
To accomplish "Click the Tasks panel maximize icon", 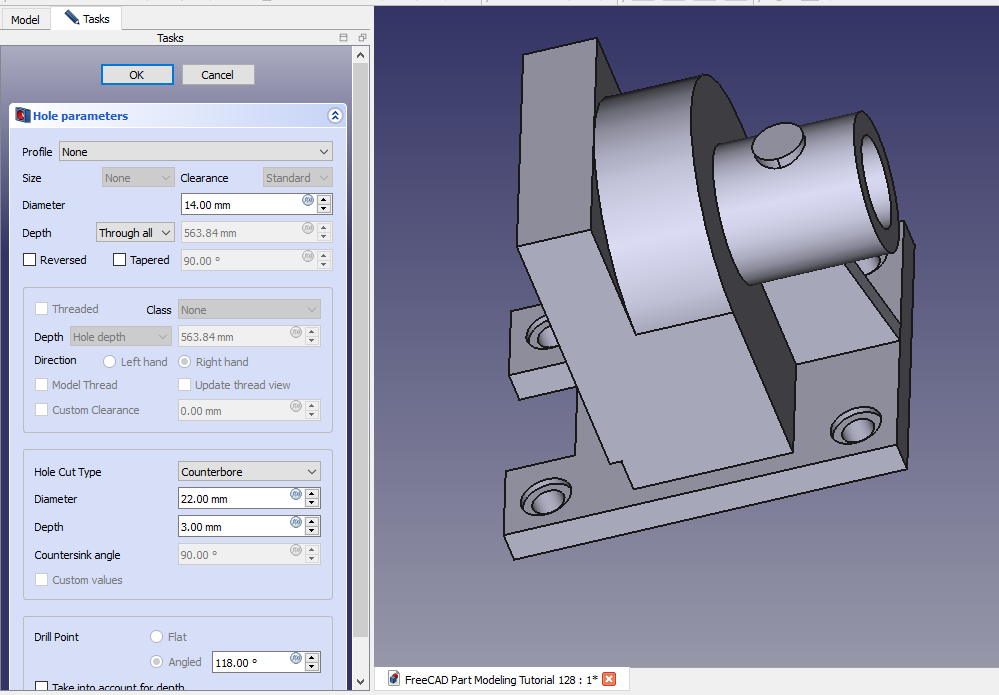I will pos(344,38).
